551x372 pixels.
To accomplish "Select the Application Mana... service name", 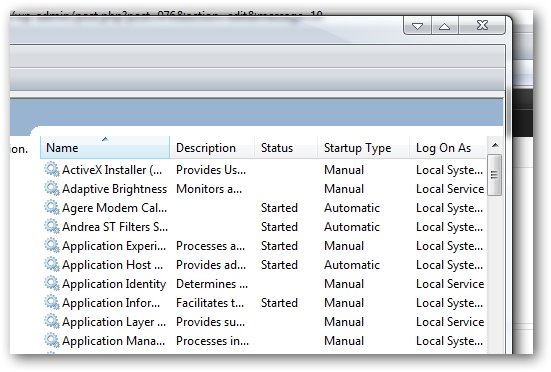I will [x=114, y=341].
